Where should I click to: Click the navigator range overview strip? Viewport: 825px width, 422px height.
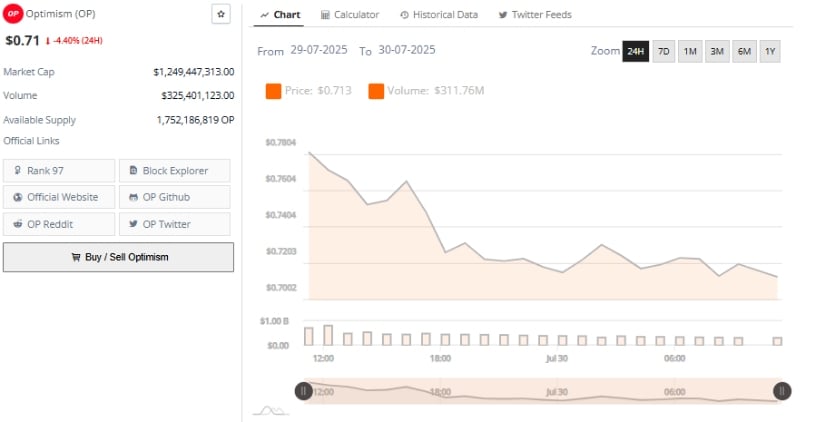(543, 391)
